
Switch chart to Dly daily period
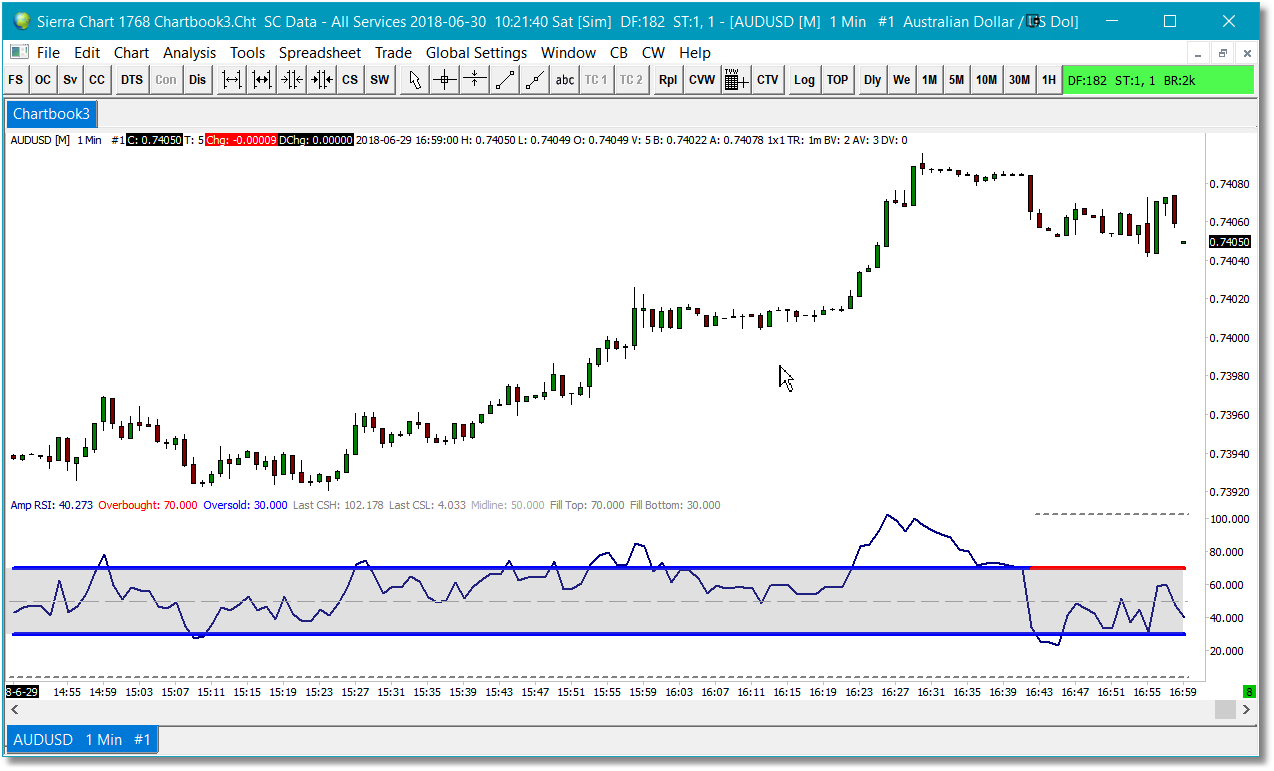(x=873, y=80)
